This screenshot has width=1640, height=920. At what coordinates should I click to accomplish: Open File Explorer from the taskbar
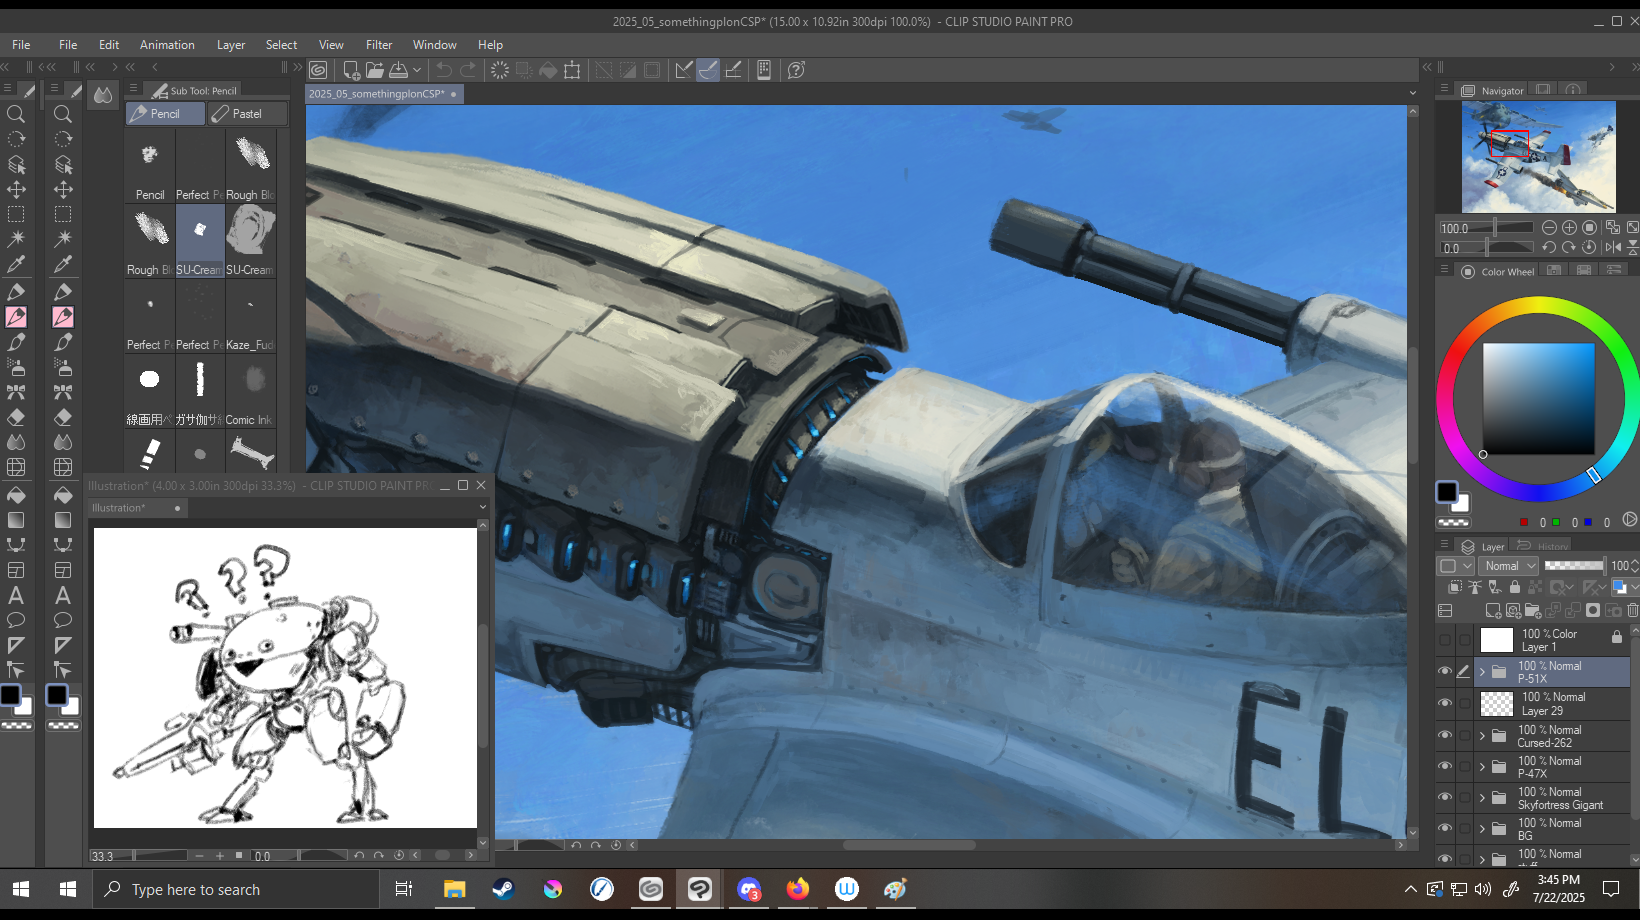pos(454,889)
